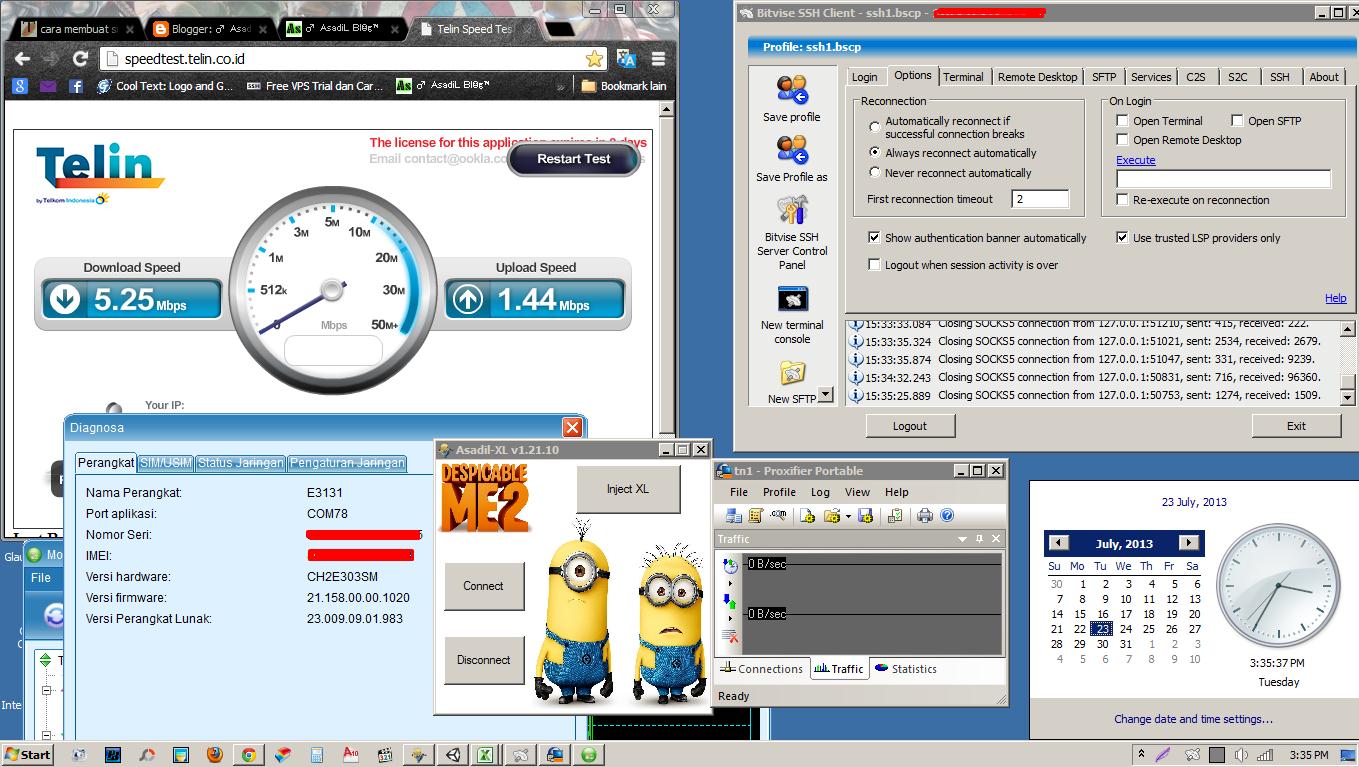Open the Proxifier proxy checker icon
Image resolution: width=1359 pixels, height=767 pixels.
tap(894, 516)
